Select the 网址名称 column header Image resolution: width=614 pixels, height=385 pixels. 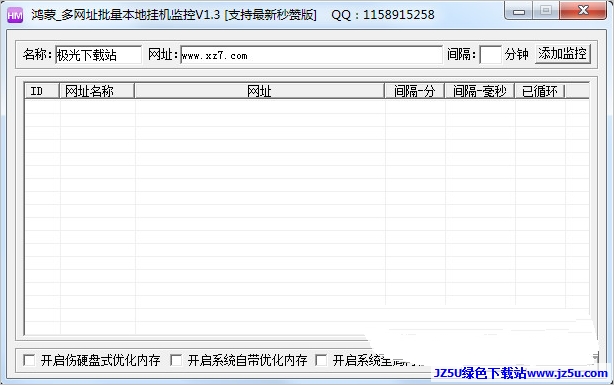(97, 91)
